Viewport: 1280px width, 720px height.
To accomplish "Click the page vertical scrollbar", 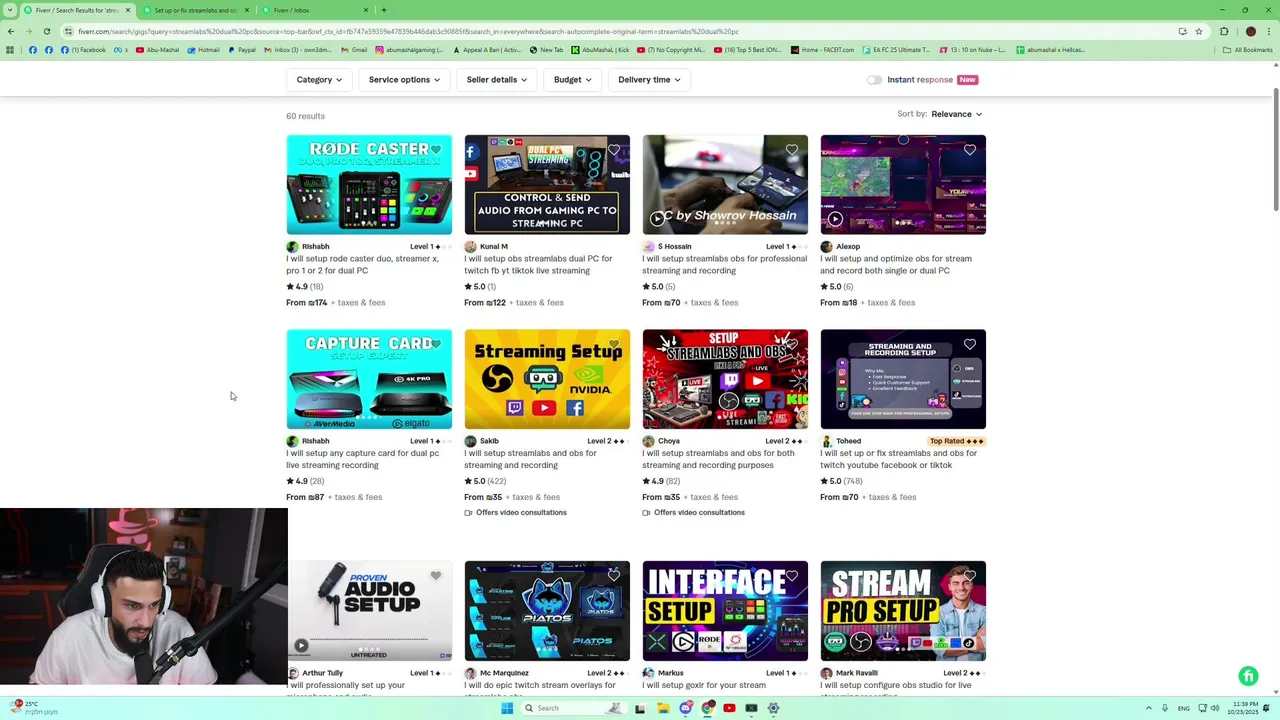I will (x=1275, y=150).
